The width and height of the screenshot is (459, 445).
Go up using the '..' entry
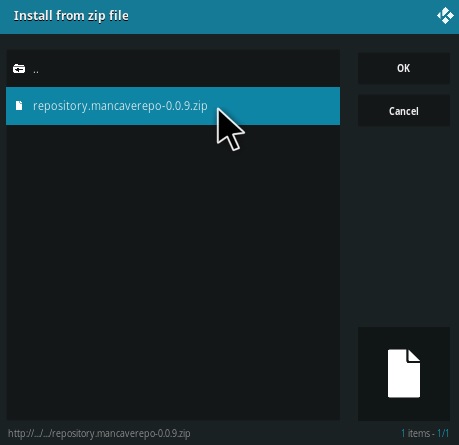point(173,69)
